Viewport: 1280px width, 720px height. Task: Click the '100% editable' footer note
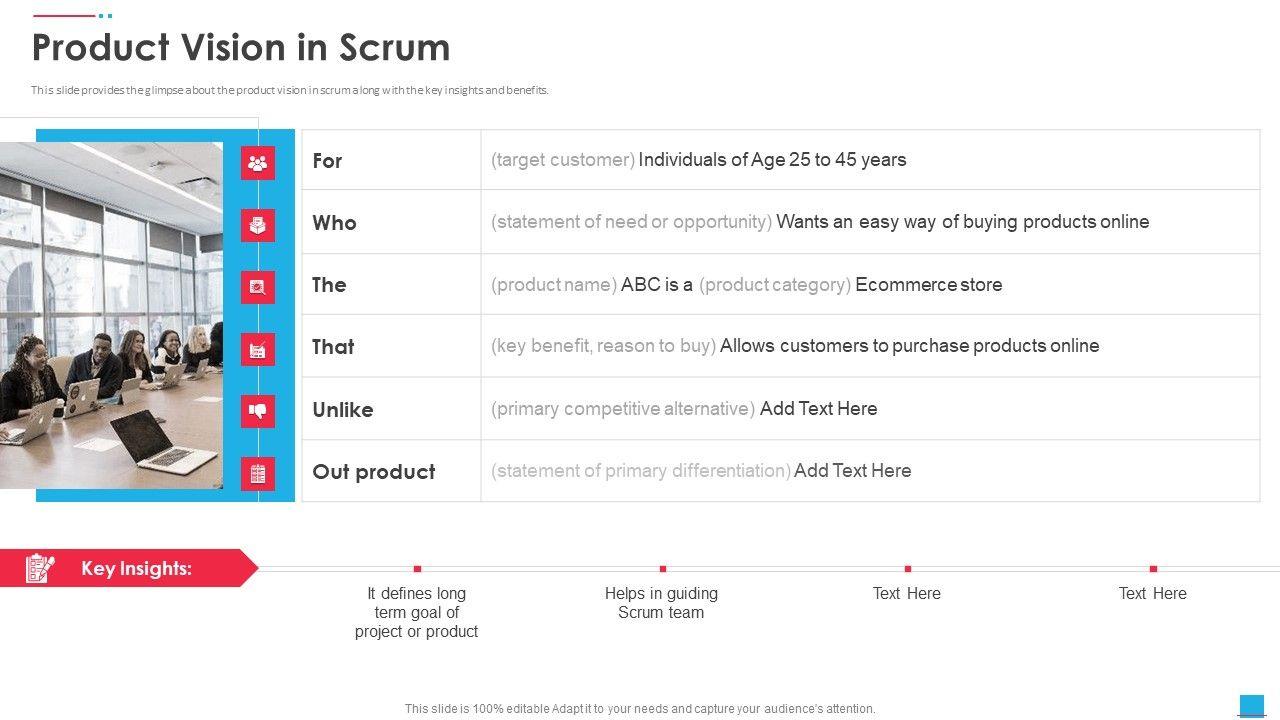coord(640,709)
